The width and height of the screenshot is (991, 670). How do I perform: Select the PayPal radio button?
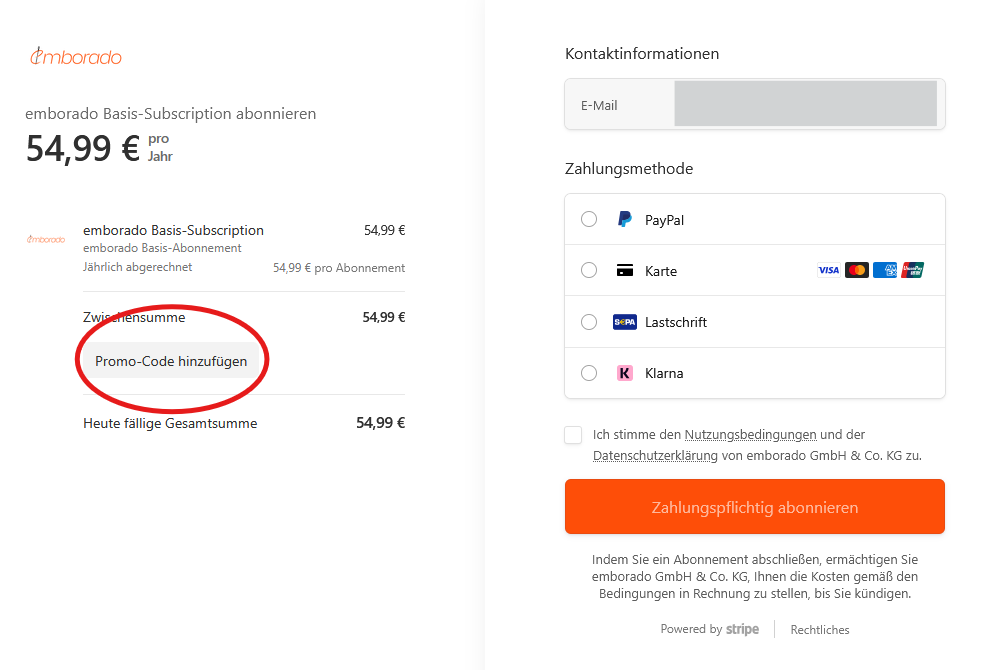(589, 219)
